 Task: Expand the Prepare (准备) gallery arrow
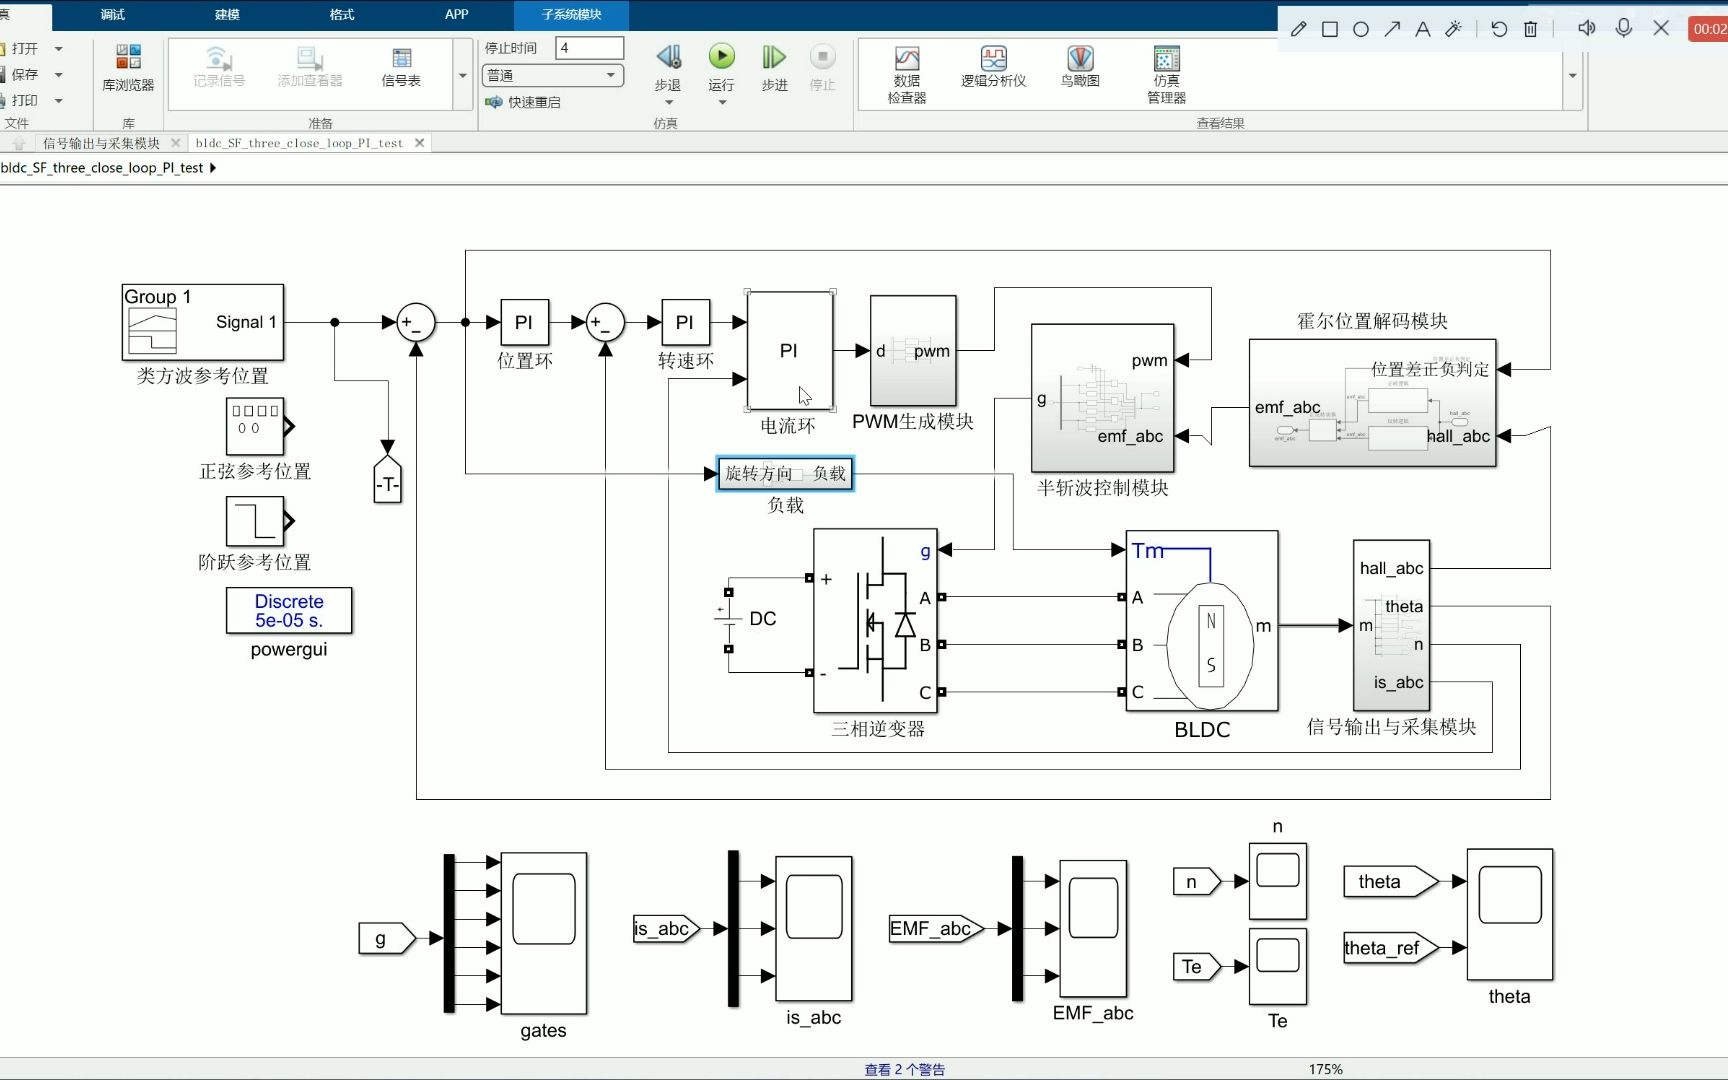point(462,75)
